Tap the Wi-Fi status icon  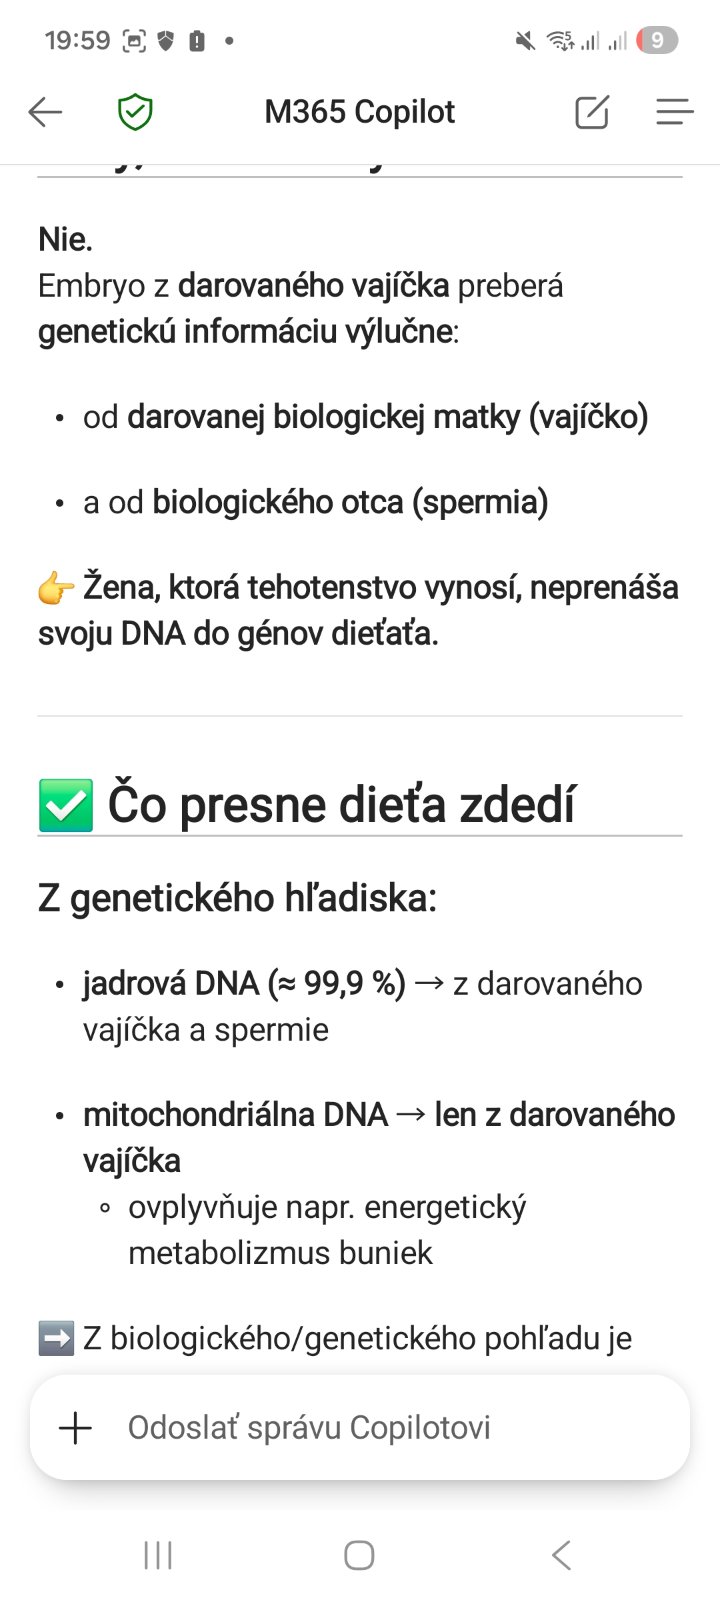click(x=559, y=41)
